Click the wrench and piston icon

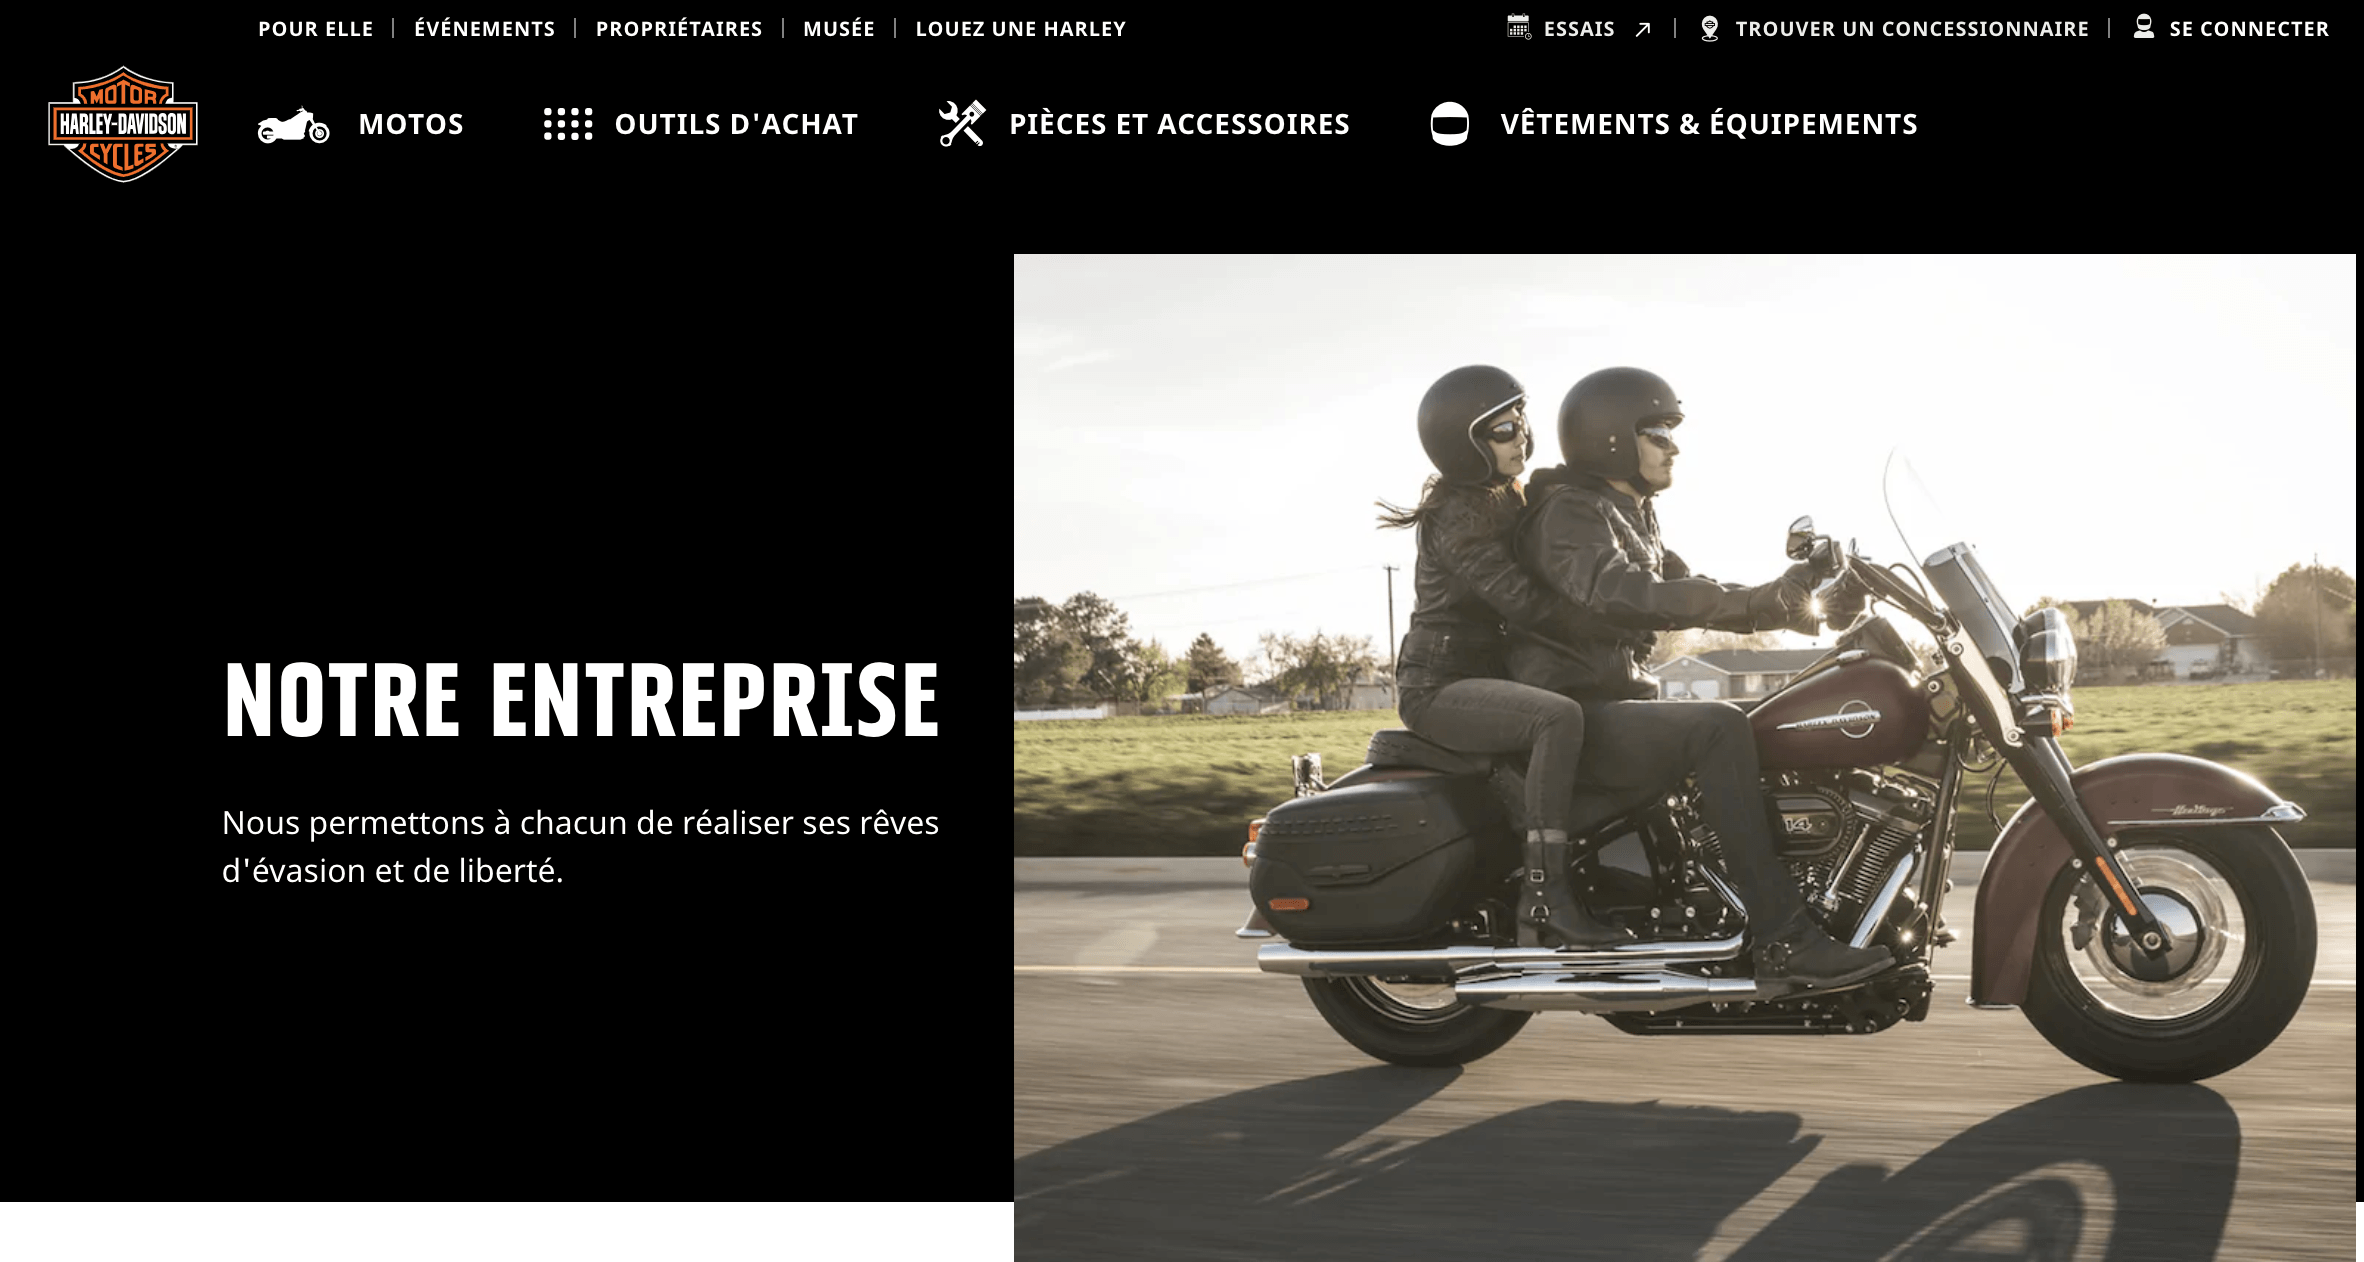[962, 124]
